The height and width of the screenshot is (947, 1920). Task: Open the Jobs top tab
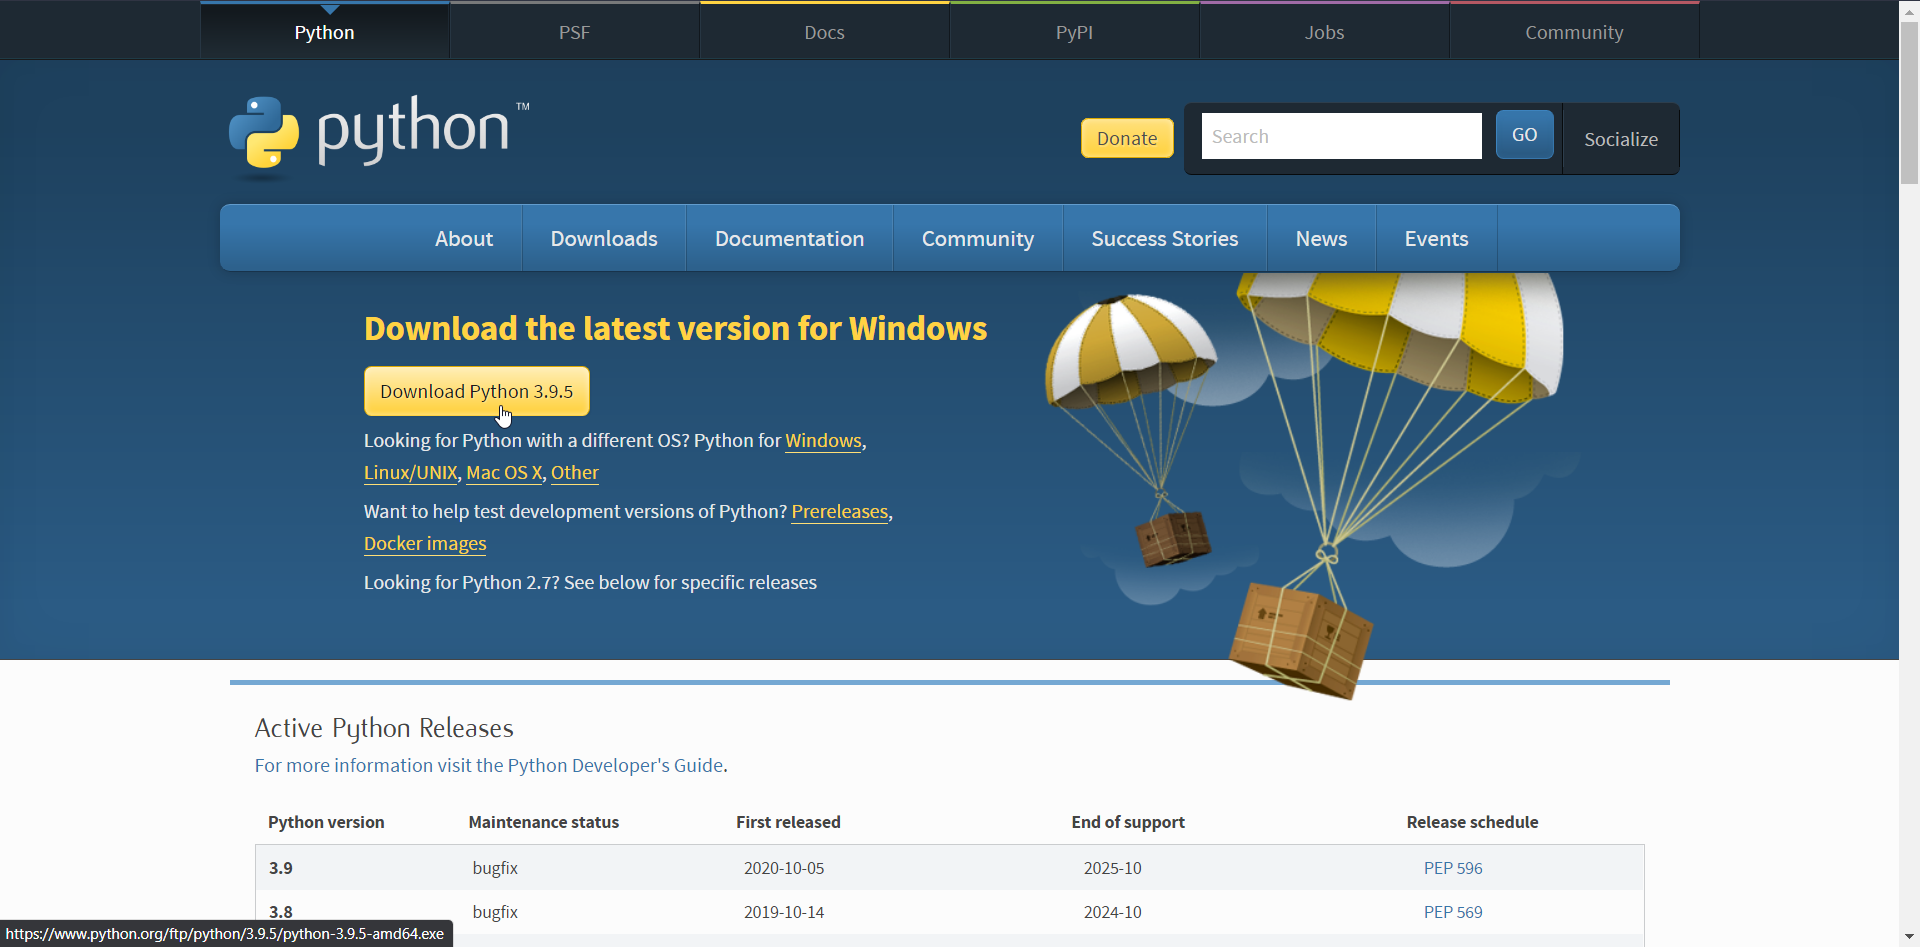point(1325,32)
